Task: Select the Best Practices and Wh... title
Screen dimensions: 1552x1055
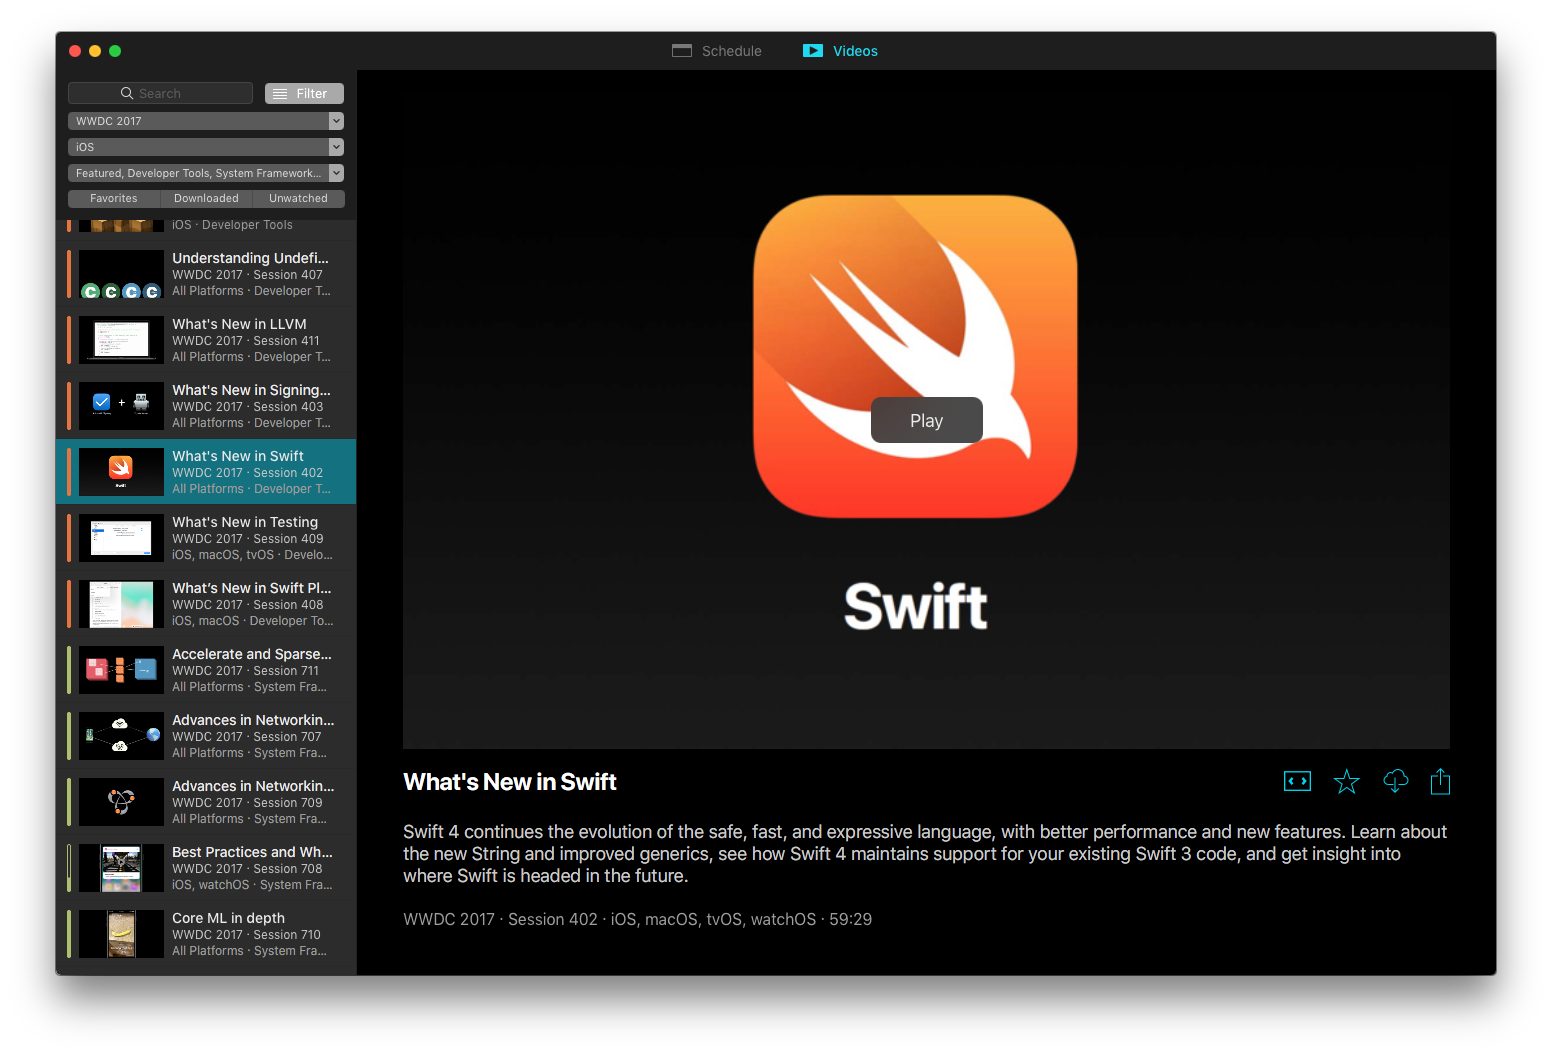Action: click(252, 852)
